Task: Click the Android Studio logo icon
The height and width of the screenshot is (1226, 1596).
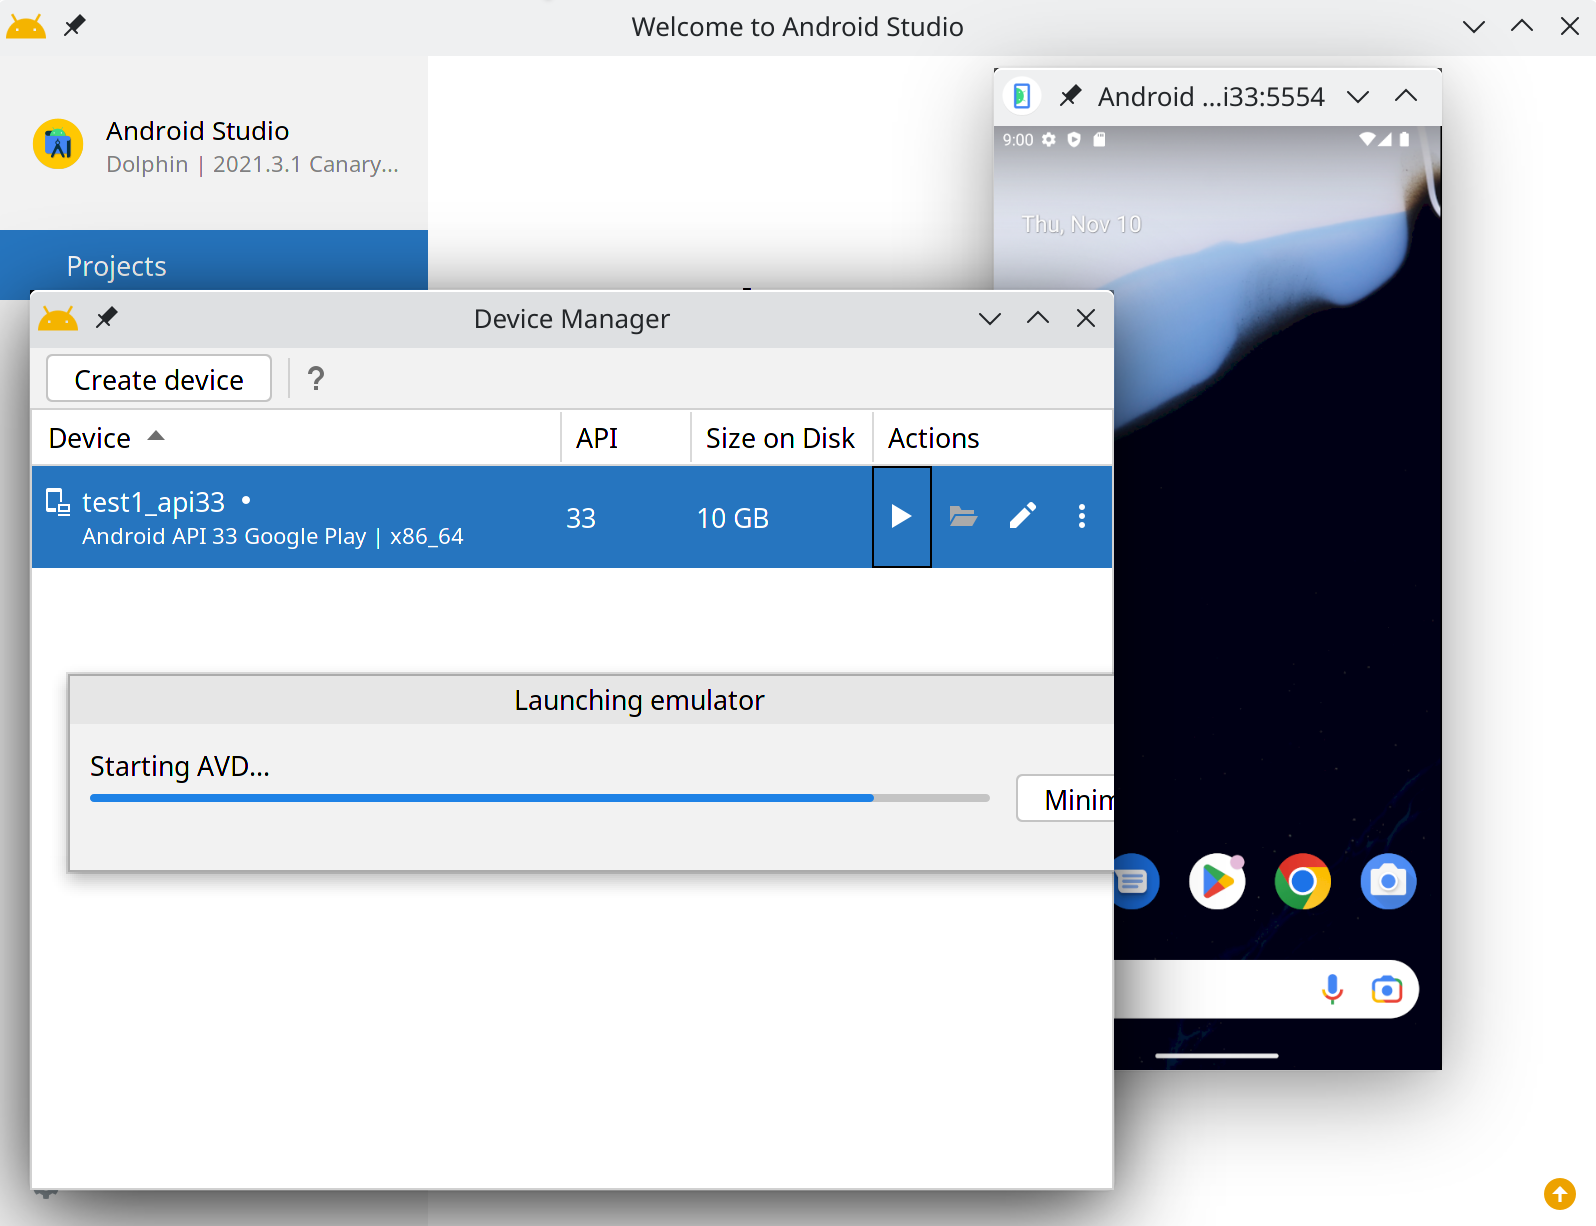Action: tap(58, 144)
